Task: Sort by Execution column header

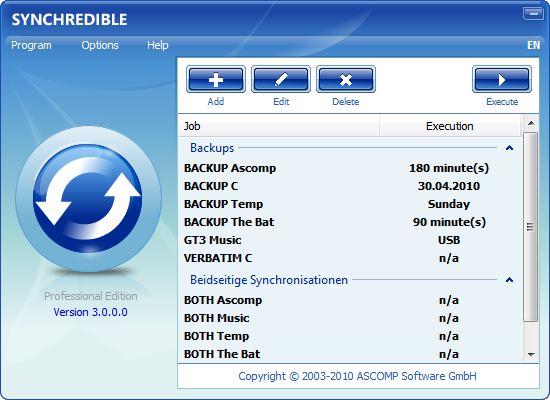Action: 450,126
